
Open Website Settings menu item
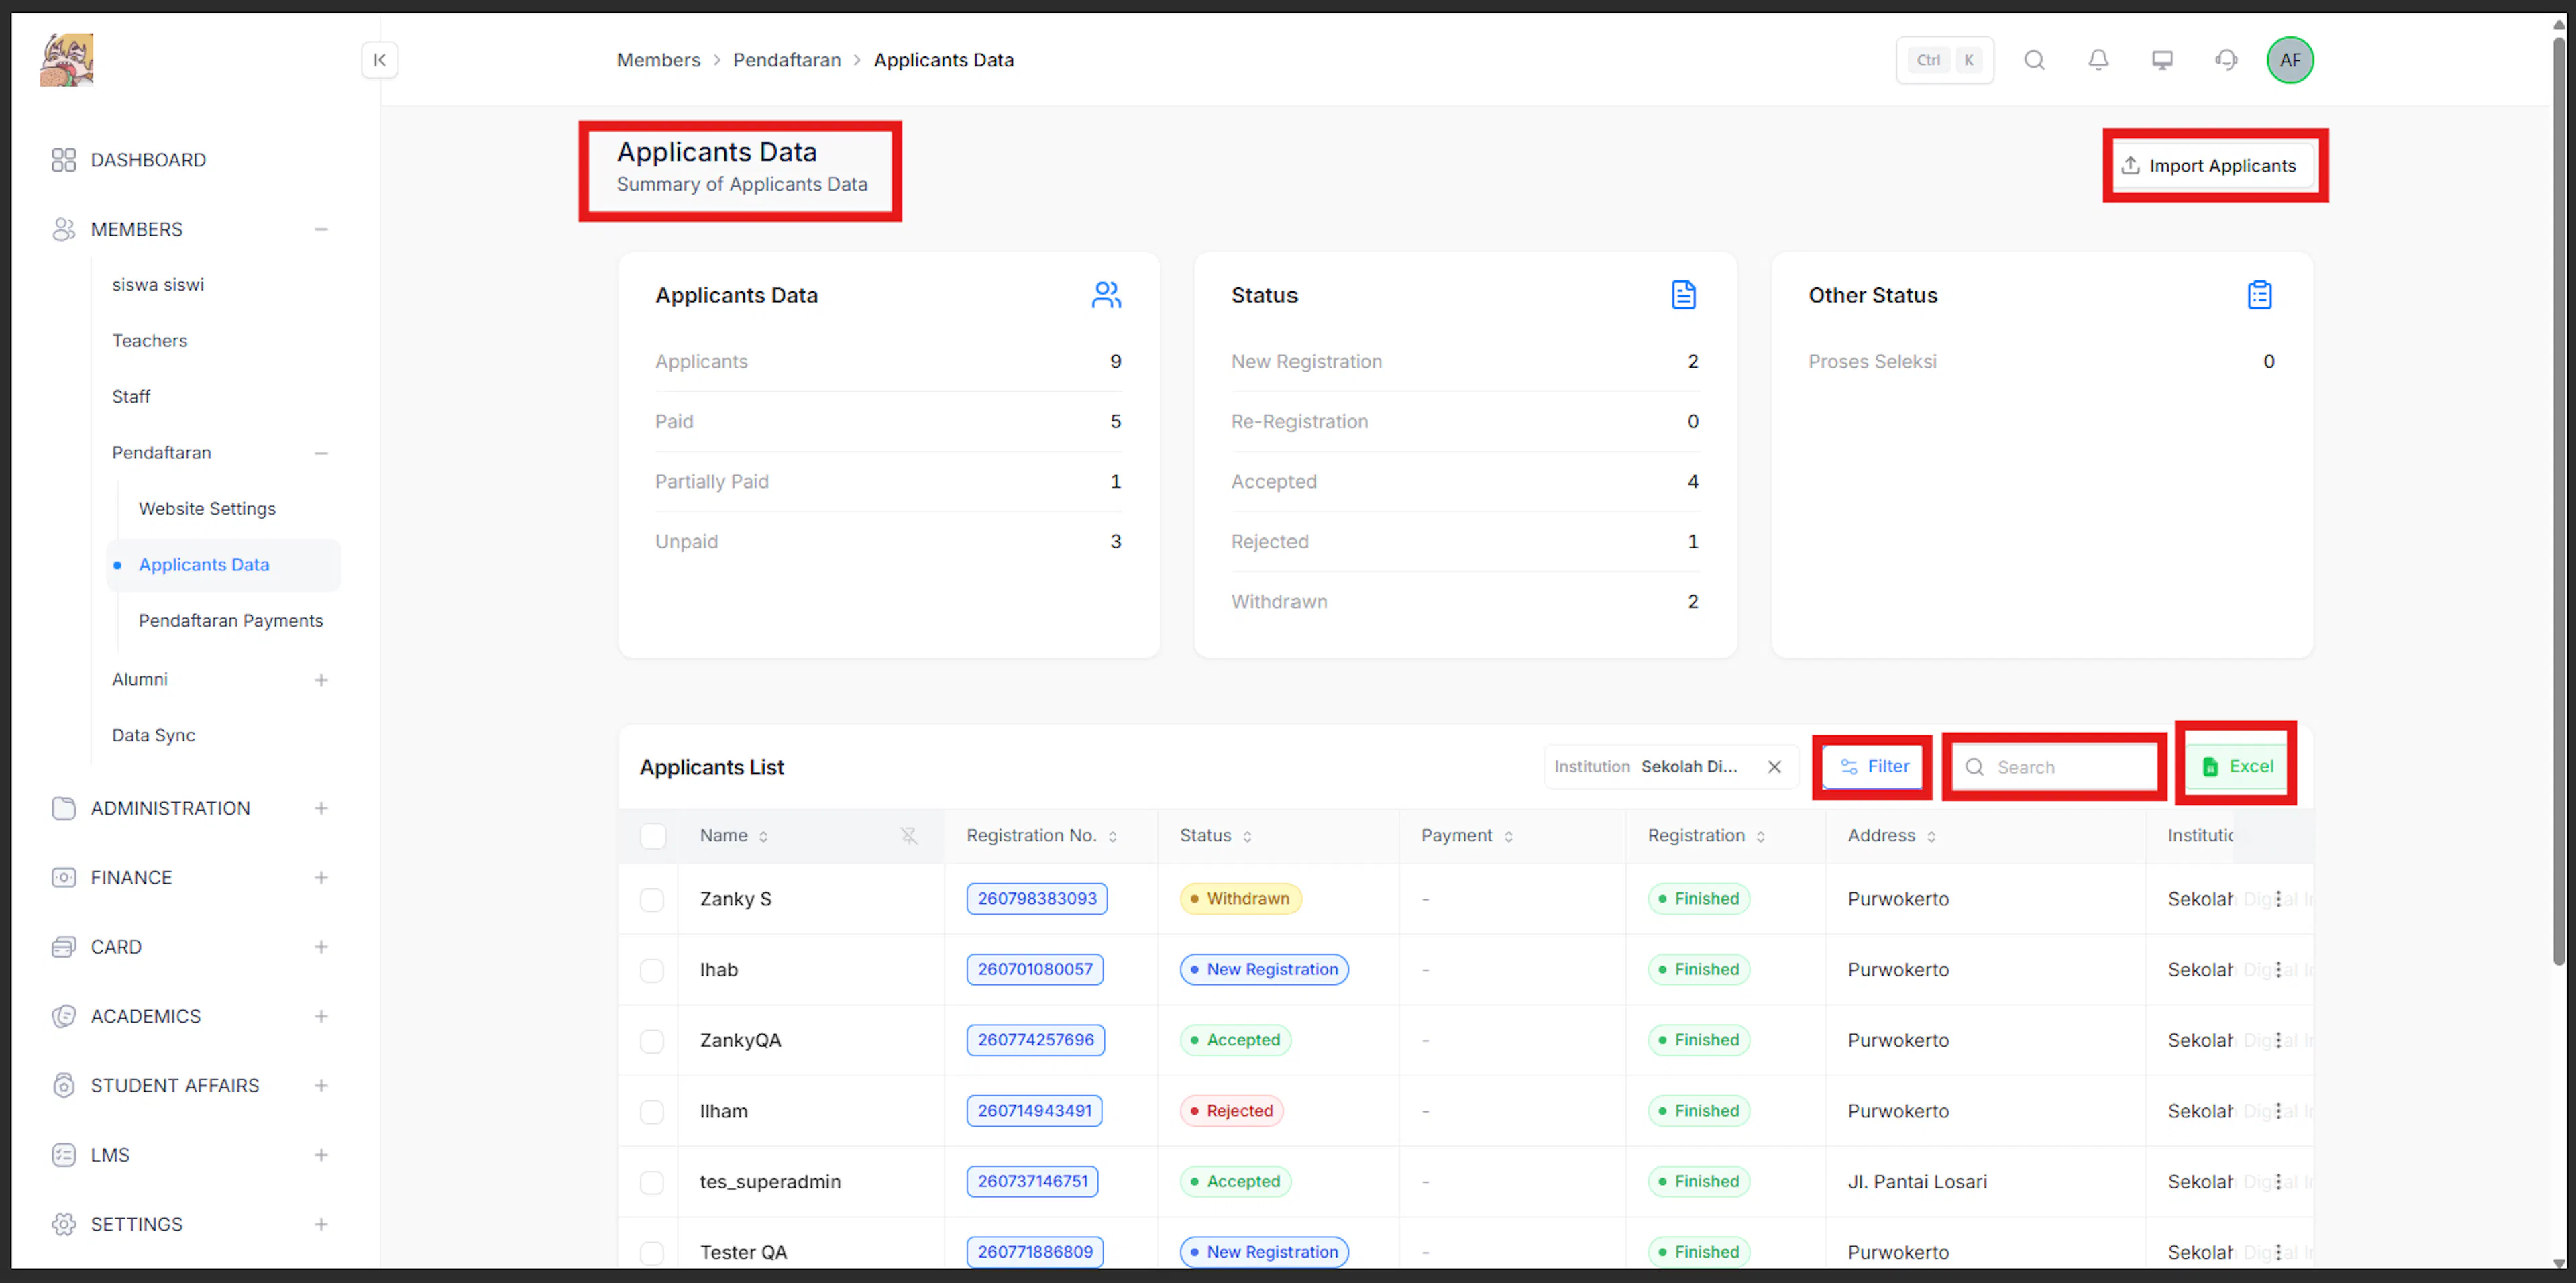pyautogui.click(x=207, y=508)
